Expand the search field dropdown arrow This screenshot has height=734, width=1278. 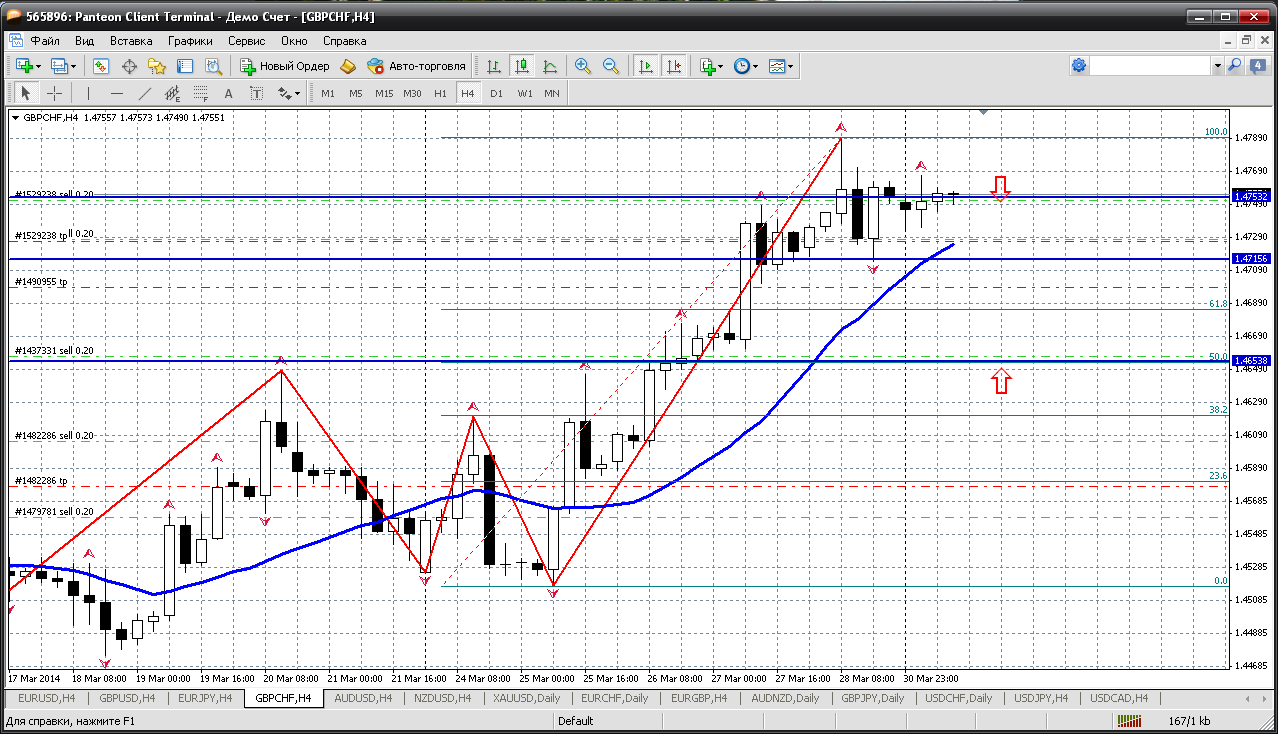[x=1217, y=66]
